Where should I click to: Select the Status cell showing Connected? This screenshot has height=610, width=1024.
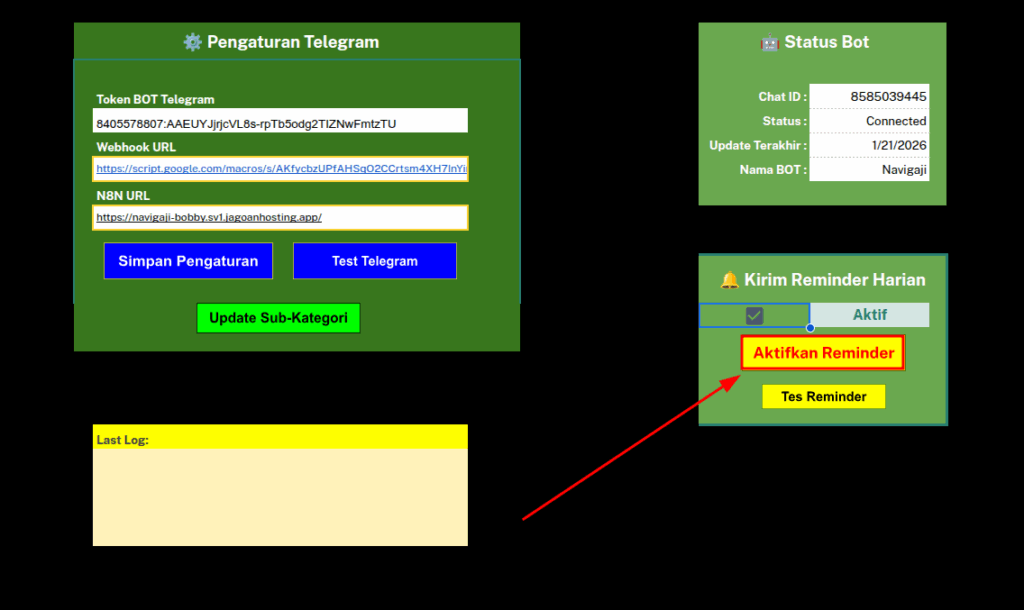click(x=869, y=121)
